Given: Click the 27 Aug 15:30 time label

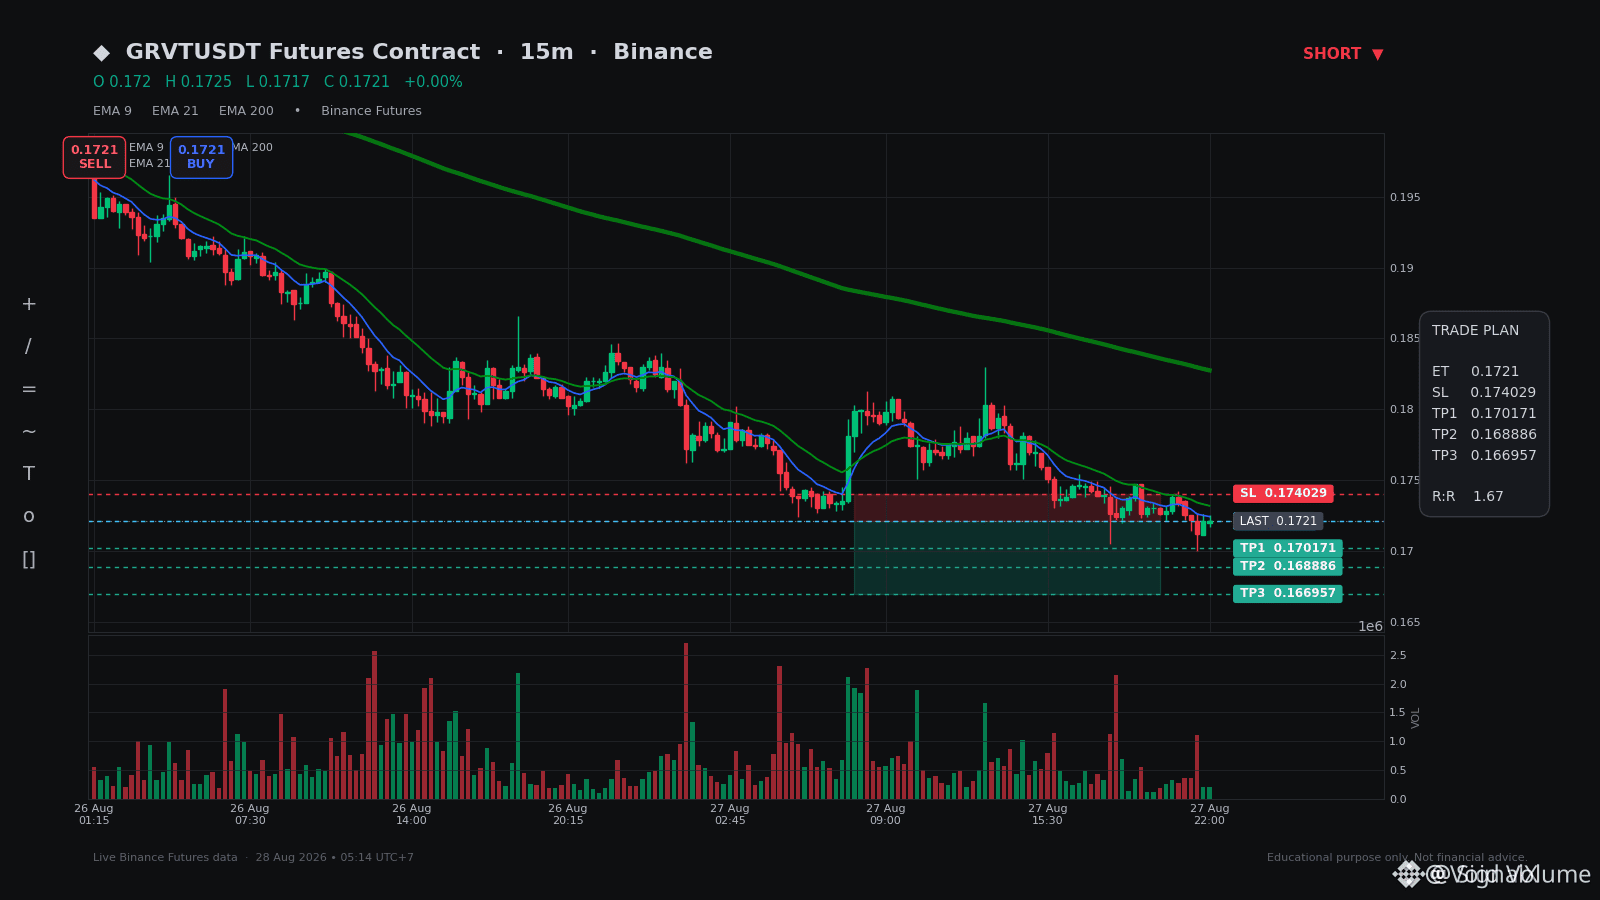Looking at the screenshot, I should click(x=1048, y=815).
